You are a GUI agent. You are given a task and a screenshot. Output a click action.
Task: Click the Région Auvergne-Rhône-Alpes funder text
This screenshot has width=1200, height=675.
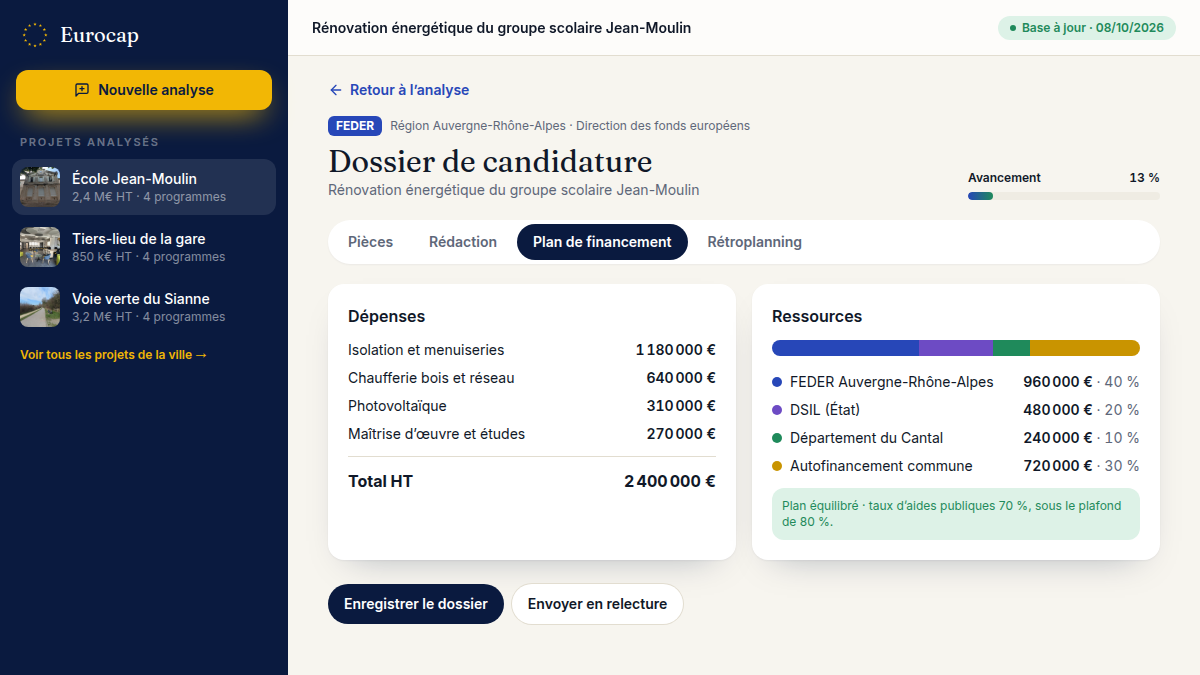570,126
